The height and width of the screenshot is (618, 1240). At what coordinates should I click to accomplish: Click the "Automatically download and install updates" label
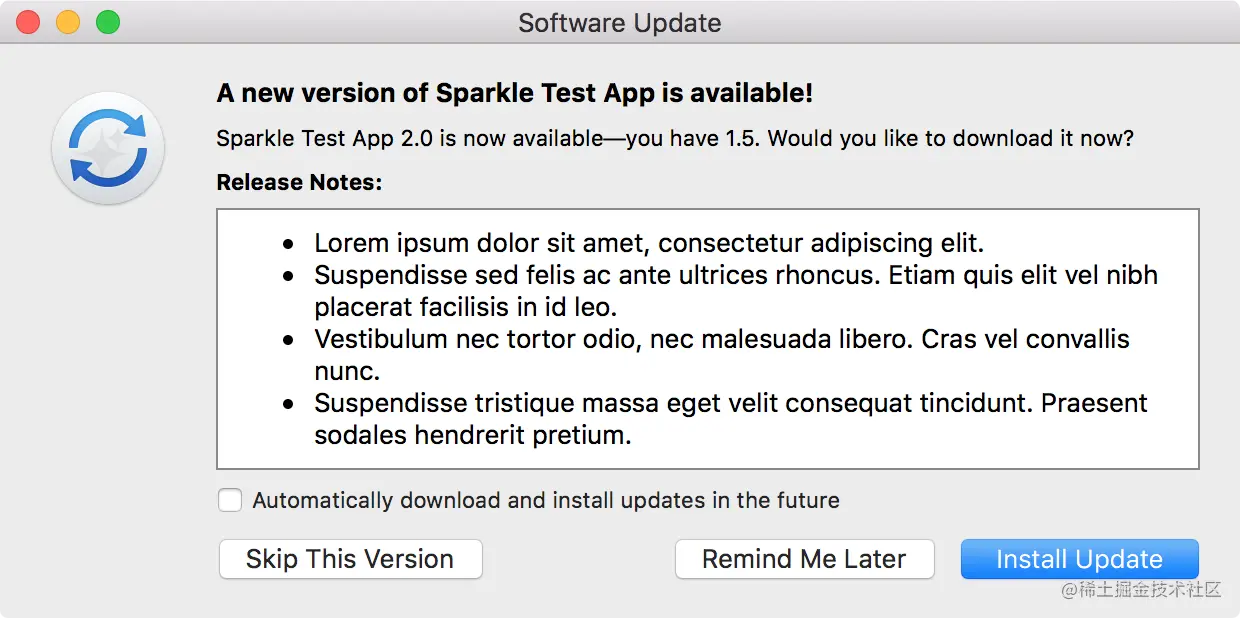click(546, 500)
